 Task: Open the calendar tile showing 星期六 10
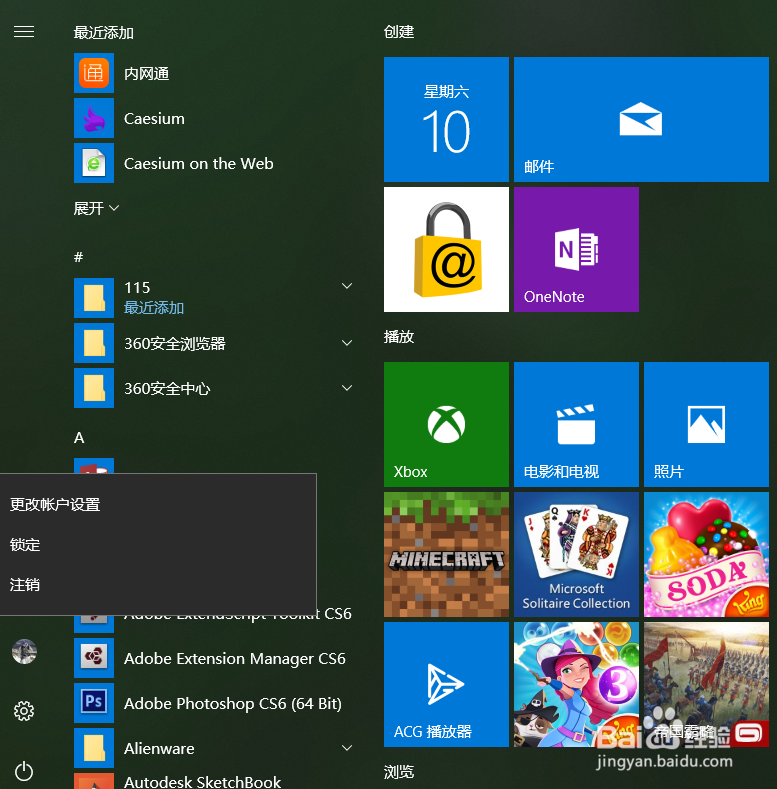point(446,119)
